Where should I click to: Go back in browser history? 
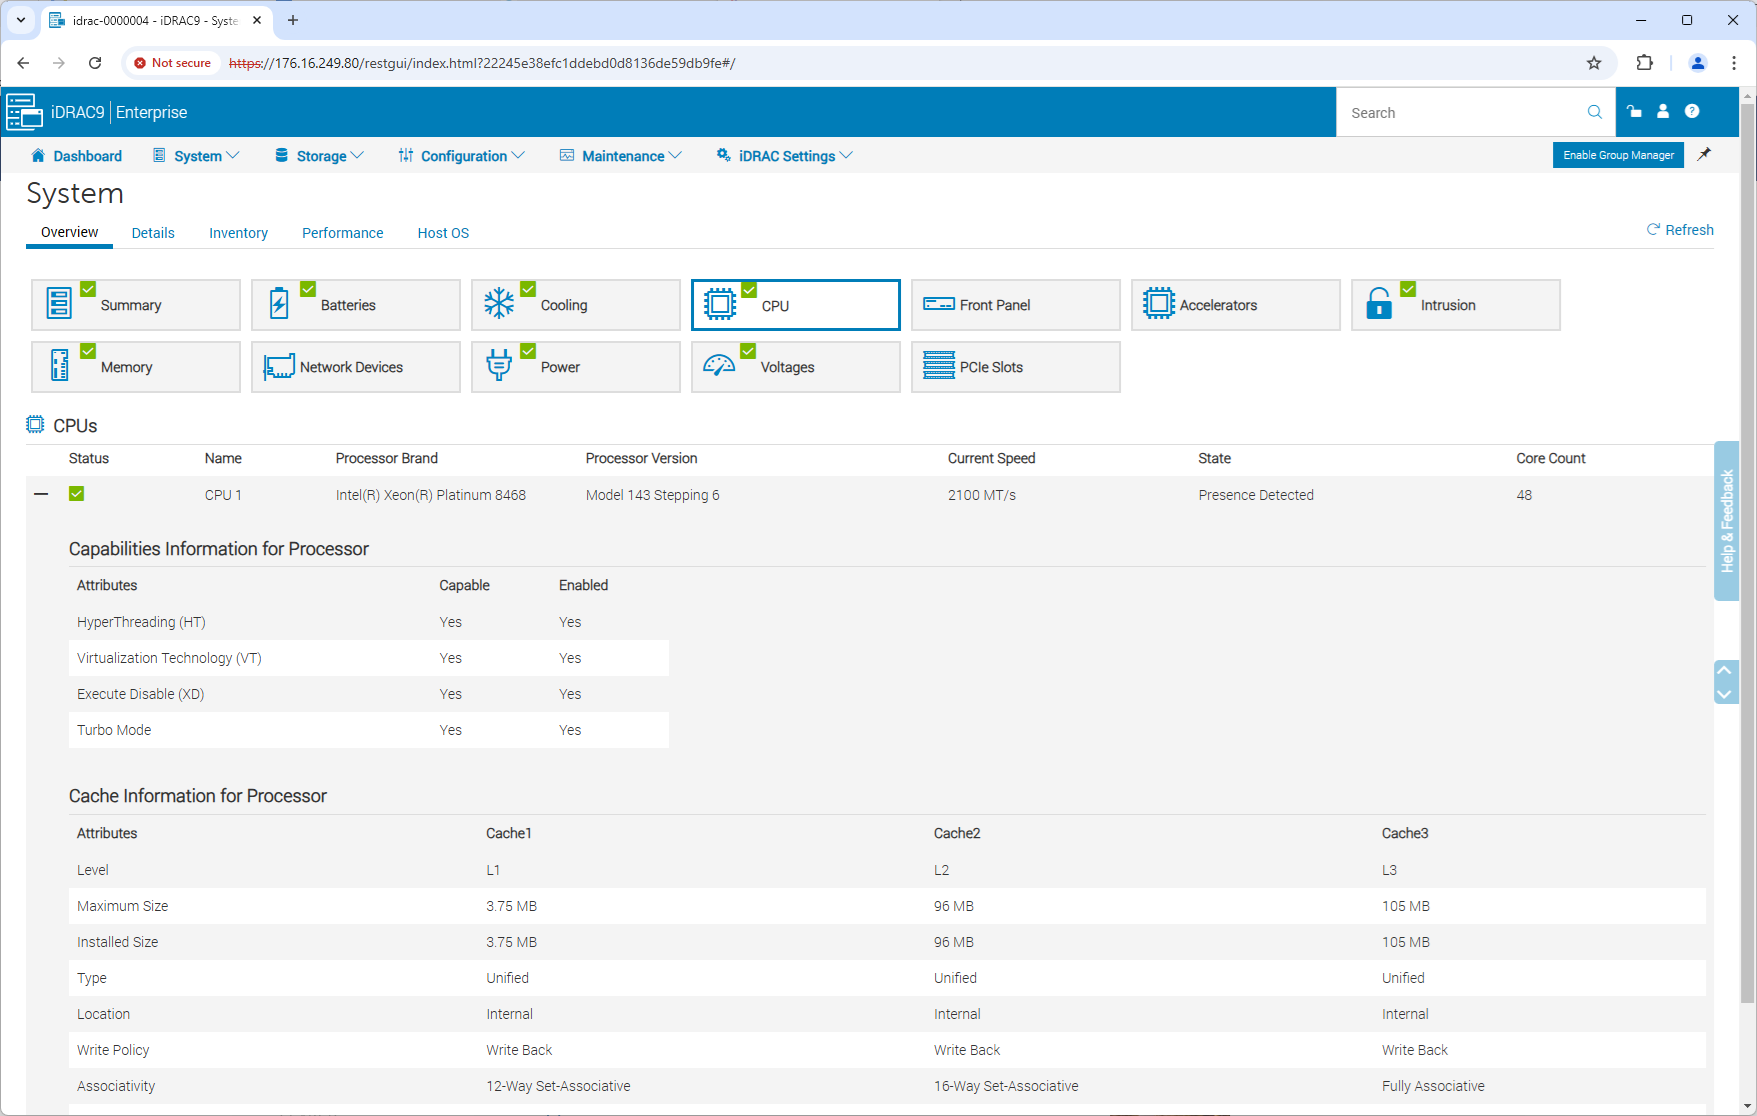[23, 63]
